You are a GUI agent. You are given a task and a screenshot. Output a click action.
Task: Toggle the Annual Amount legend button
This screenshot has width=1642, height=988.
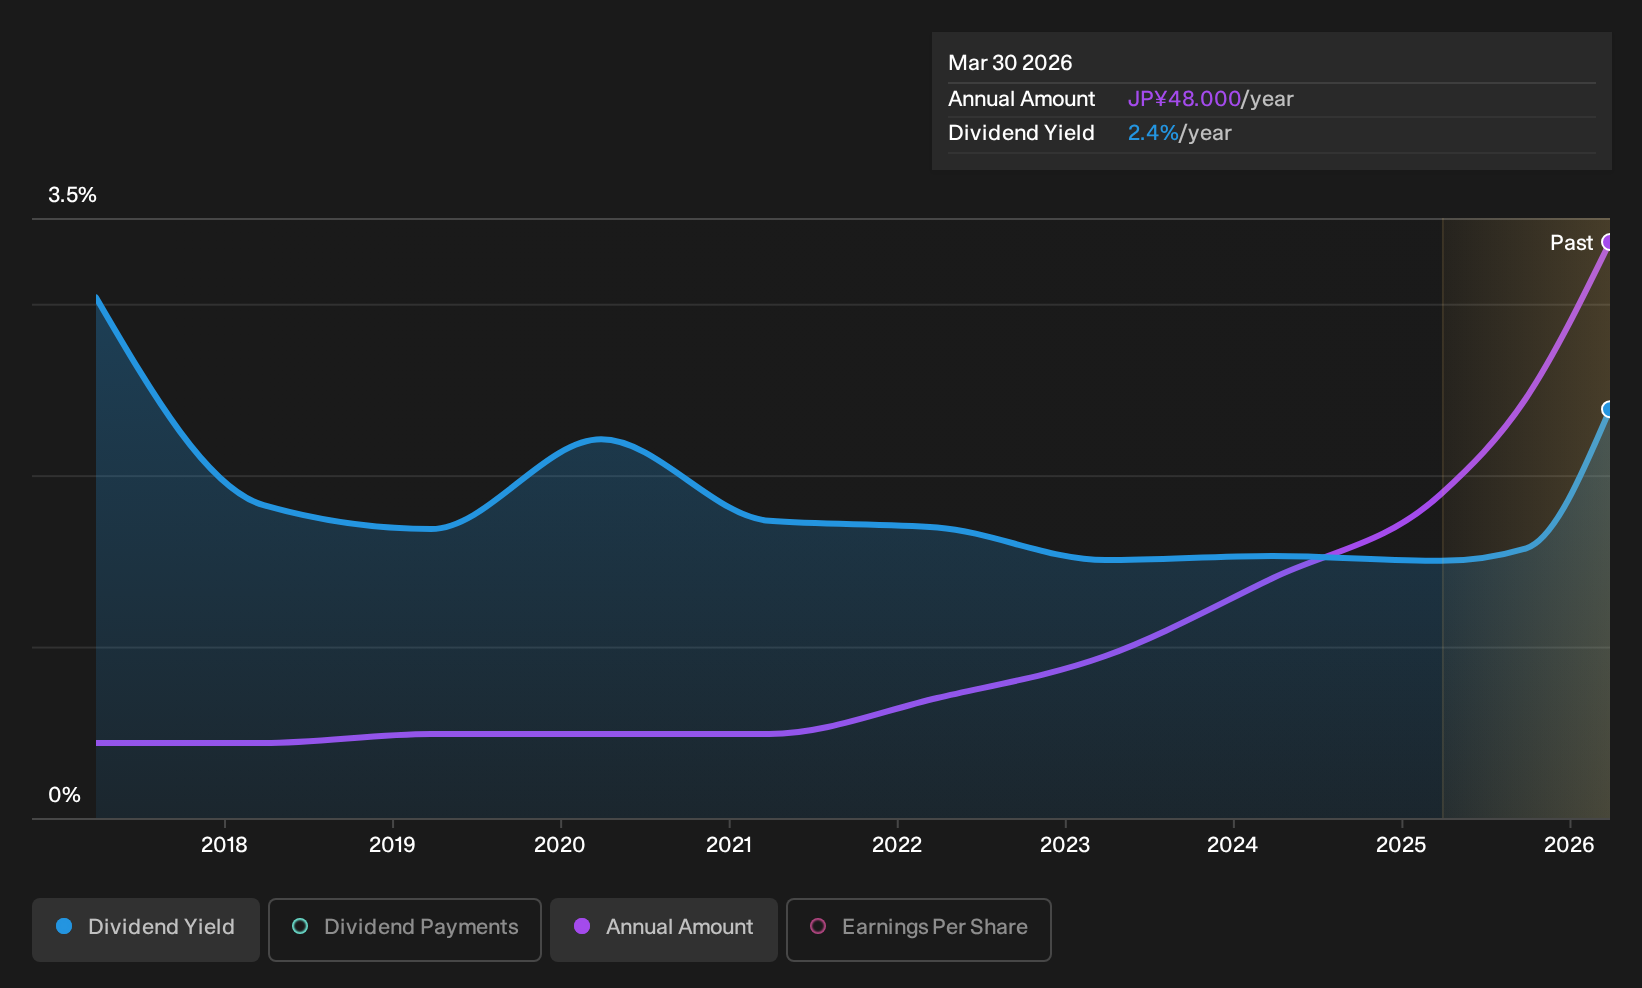664,929
